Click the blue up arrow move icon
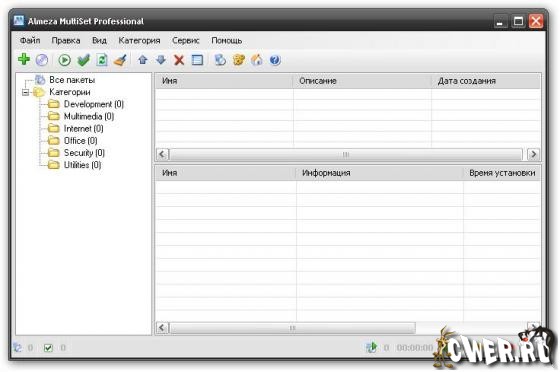Viewport: 560px width, 372px height. point(143,60)
